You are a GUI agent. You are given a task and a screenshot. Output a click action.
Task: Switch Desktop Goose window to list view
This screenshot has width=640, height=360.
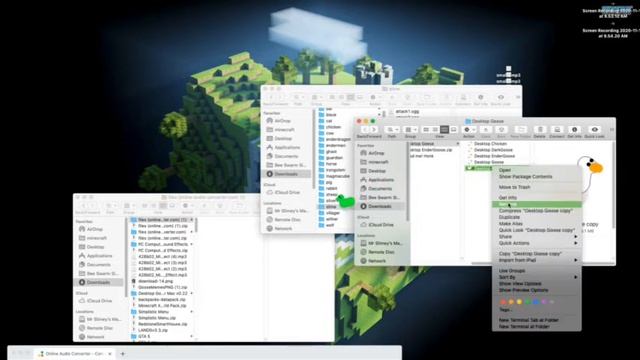[435, 130]
